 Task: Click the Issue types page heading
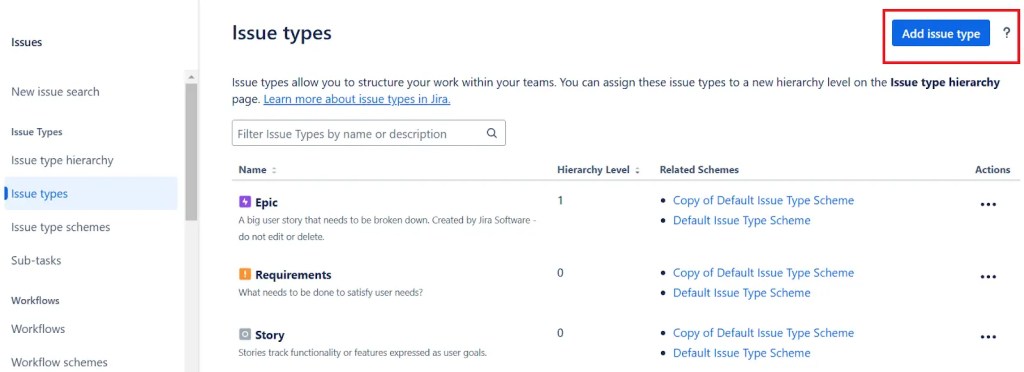point(281,33)
